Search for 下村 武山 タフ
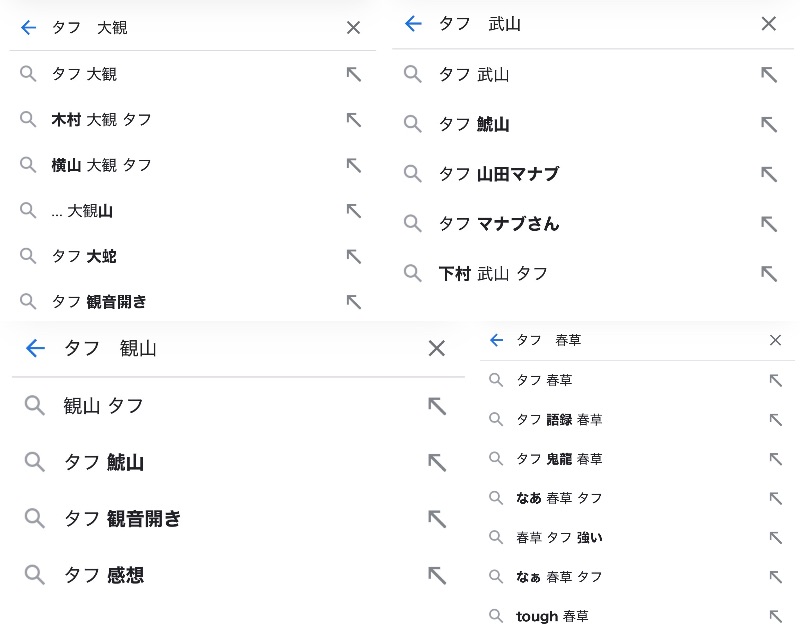 tap(493, 273)
